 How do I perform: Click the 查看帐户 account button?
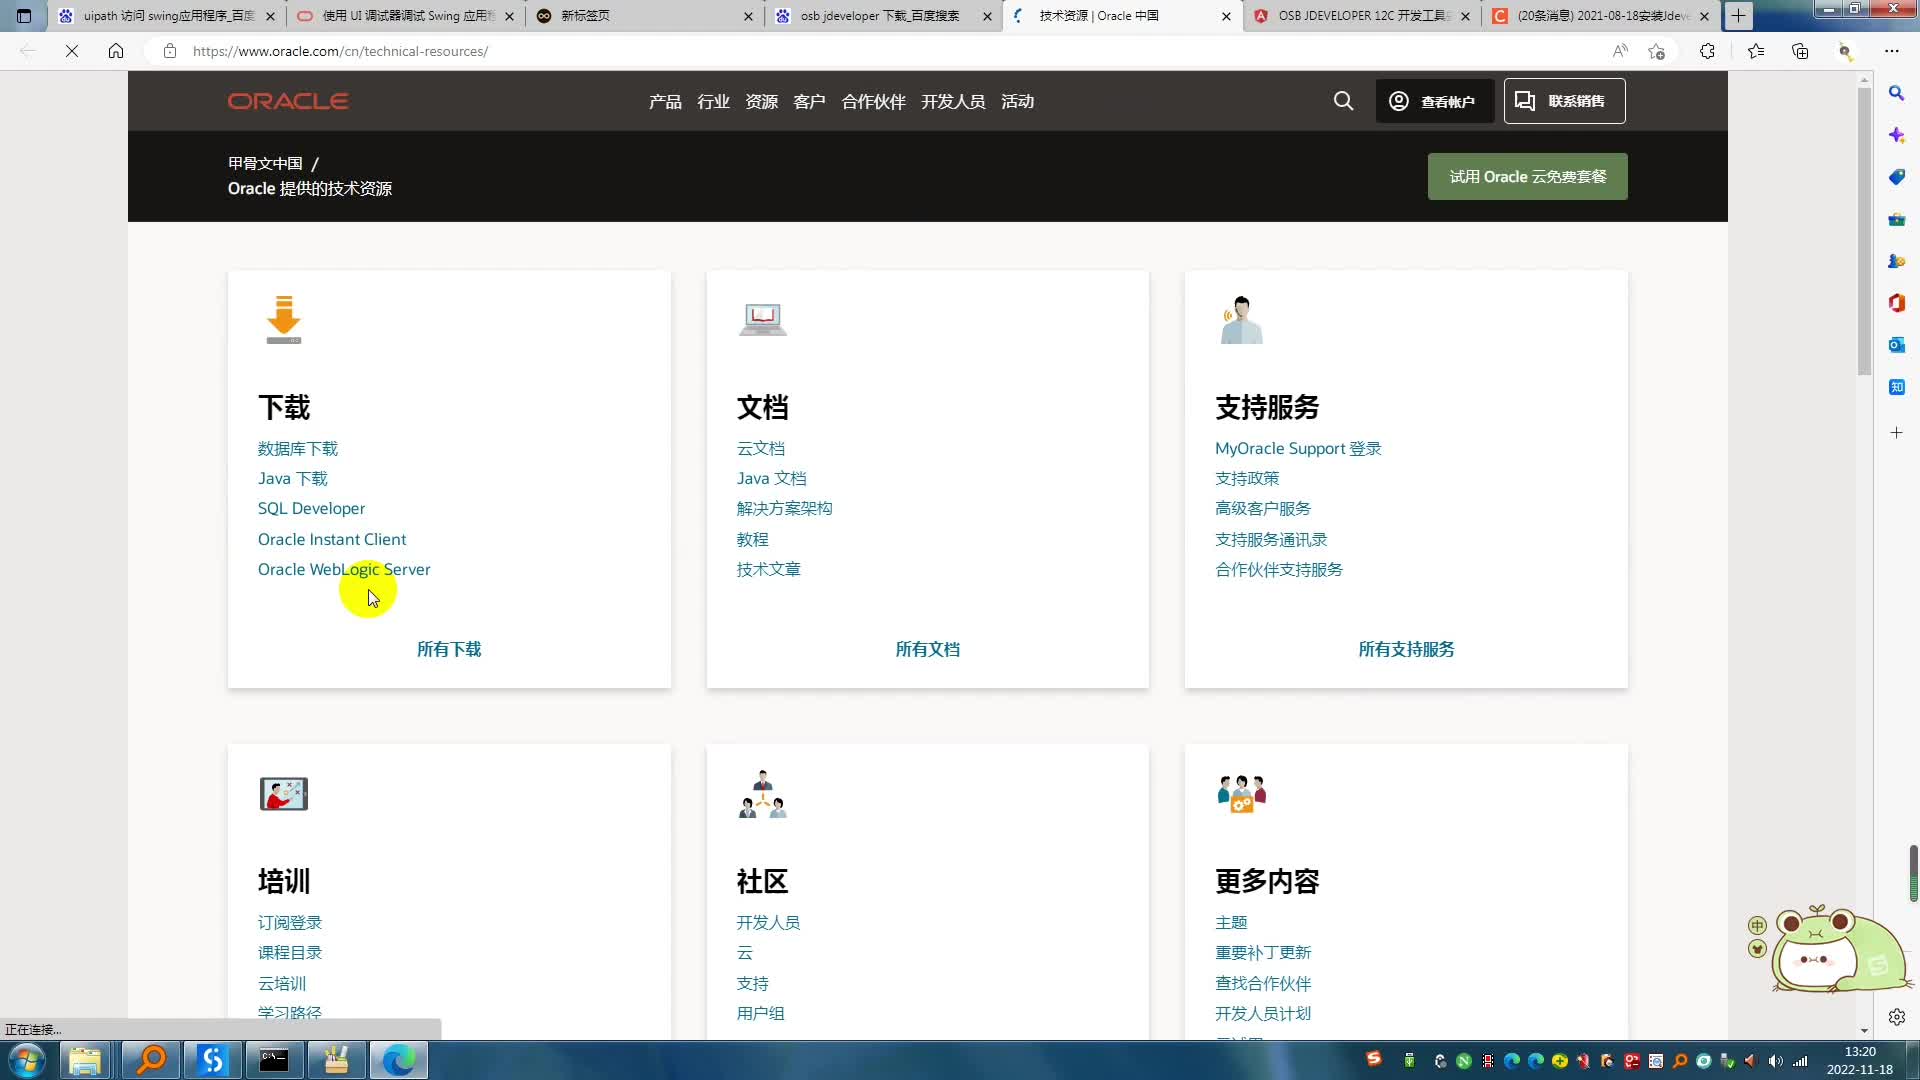tap(1434, 101)
